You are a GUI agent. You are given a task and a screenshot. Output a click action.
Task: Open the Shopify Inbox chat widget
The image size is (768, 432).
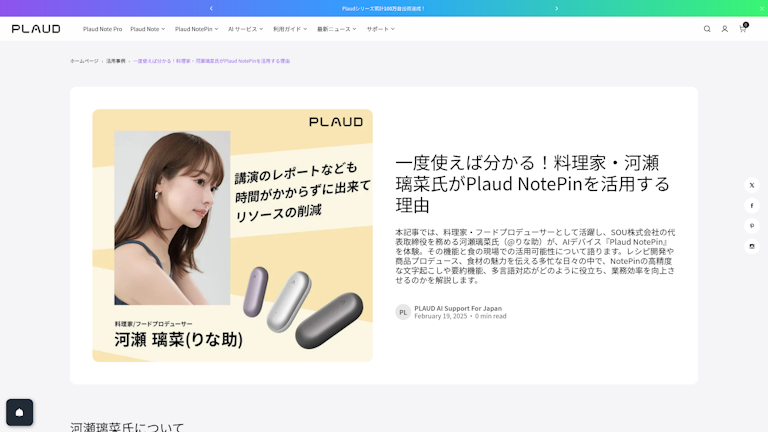click(x=20, y=412)
